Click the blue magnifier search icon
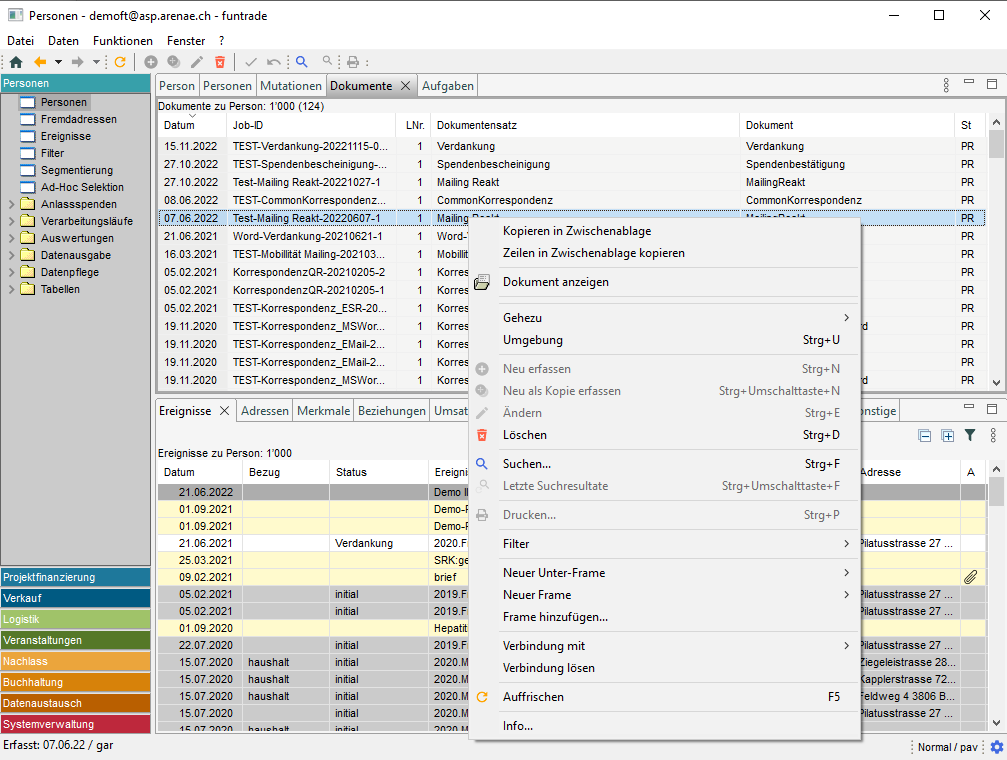1007x760 pixels. coord(301,62)
